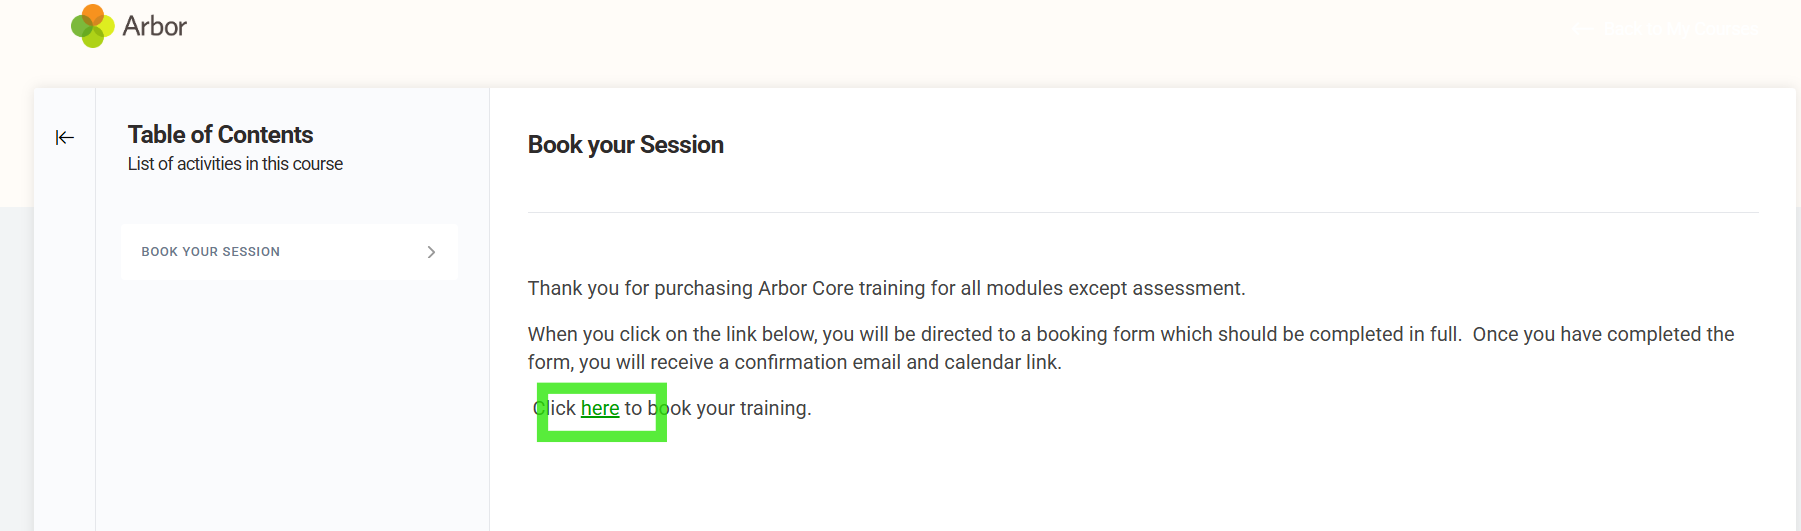This screenshot has height=531, width=1801.
Task: Click 'List of activities in this course' subtitle
Action: coord(235,164)
